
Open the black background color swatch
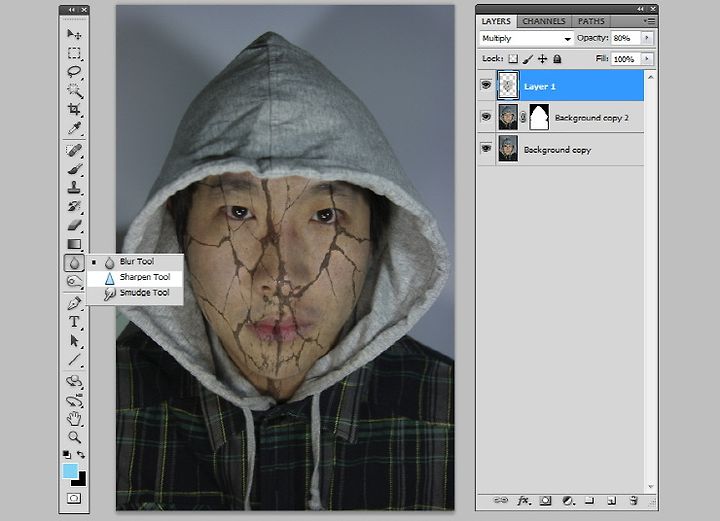[80, 480]
